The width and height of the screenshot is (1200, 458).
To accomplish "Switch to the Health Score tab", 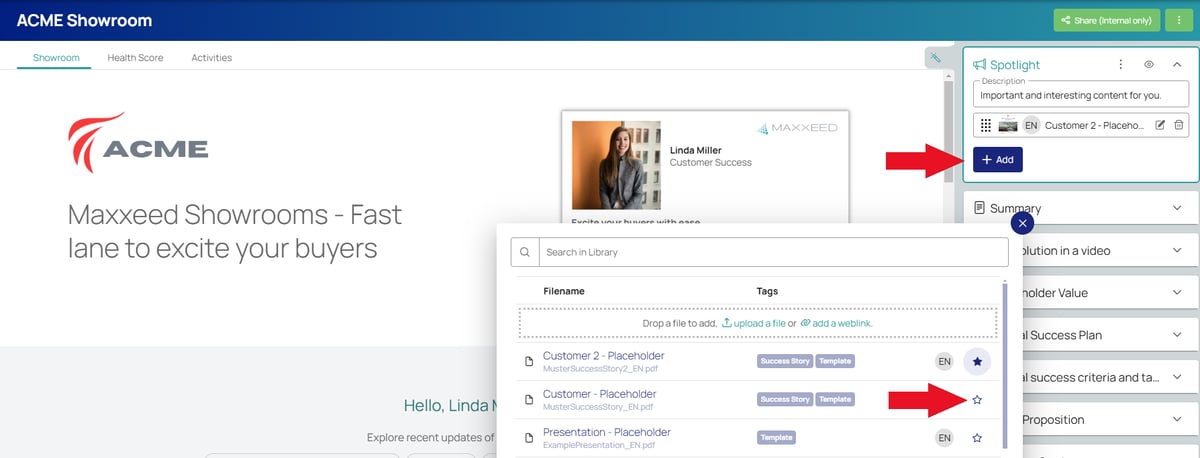I will pos(135,58).
